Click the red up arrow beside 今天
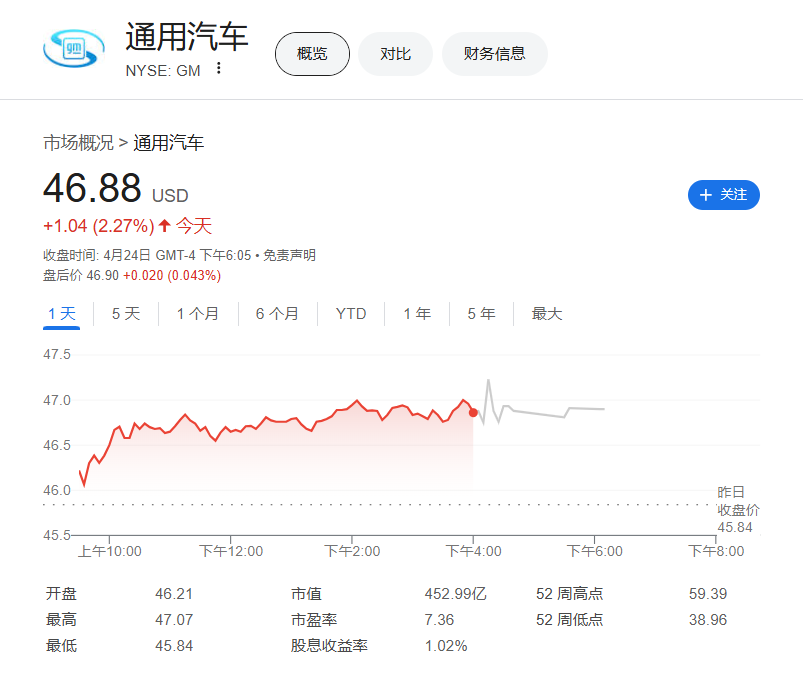 164,225
